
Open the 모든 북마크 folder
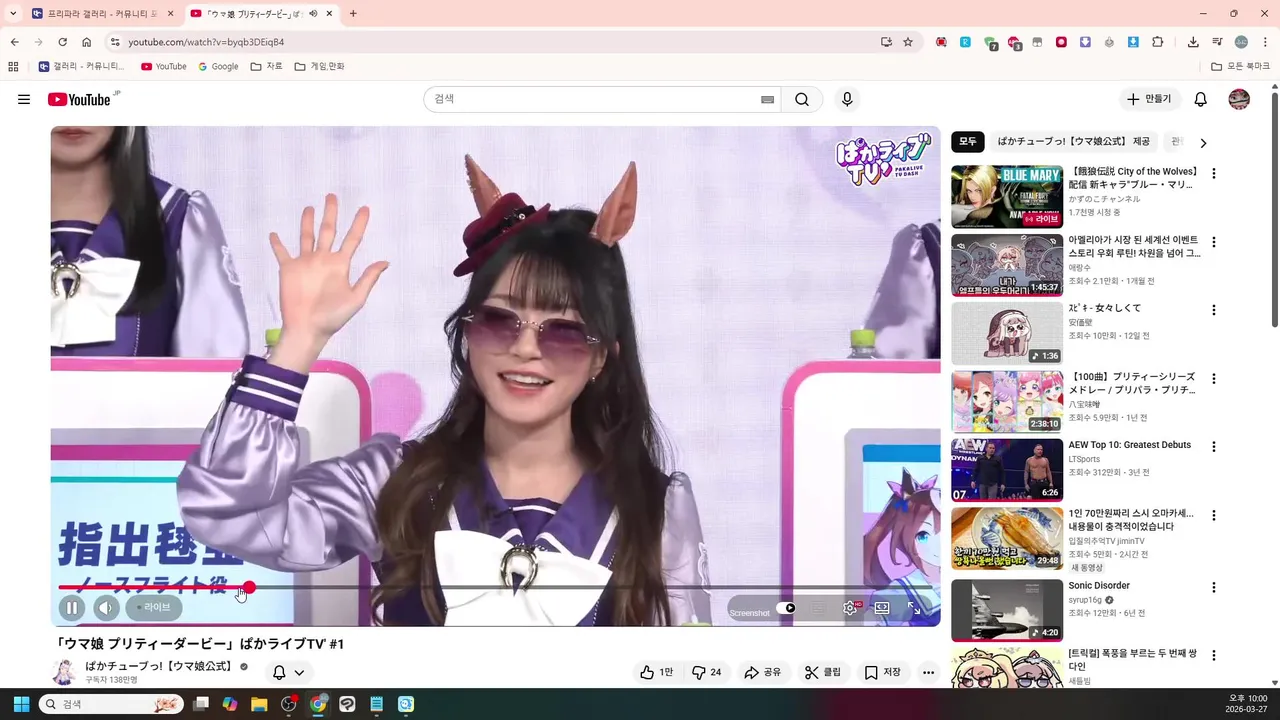(1240, 66)
